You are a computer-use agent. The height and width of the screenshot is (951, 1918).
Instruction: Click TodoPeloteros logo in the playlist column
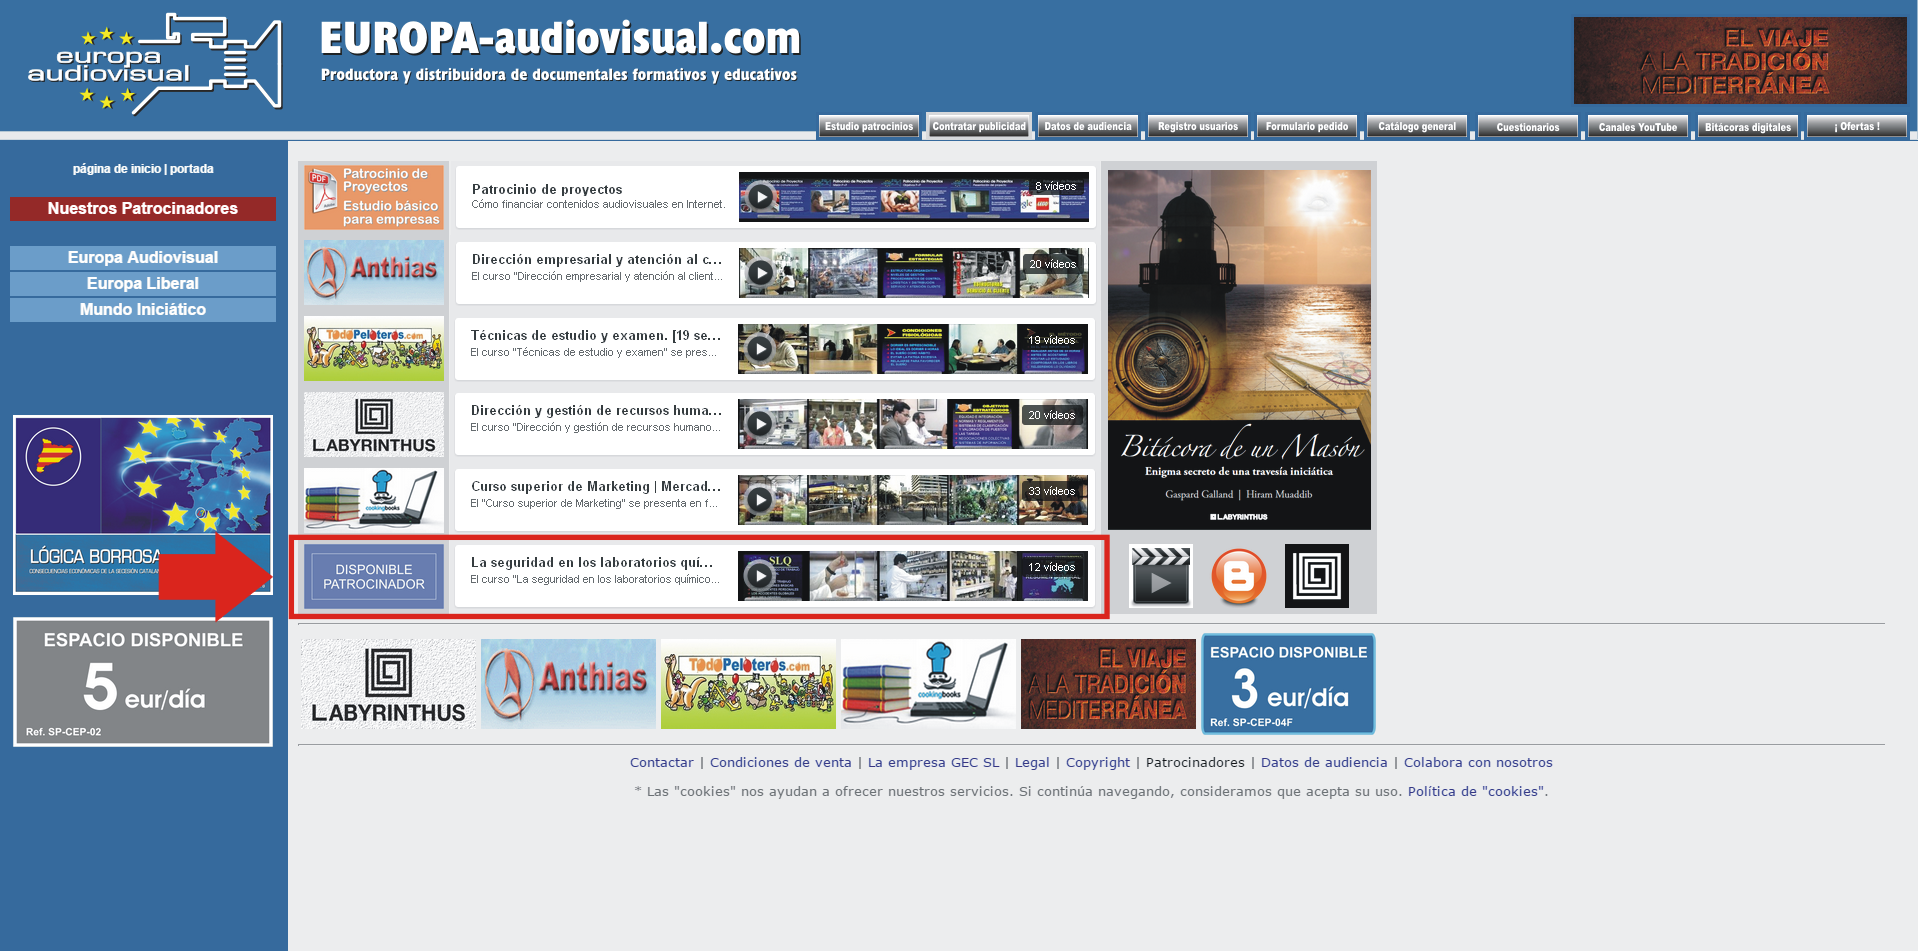coord(374,348)
